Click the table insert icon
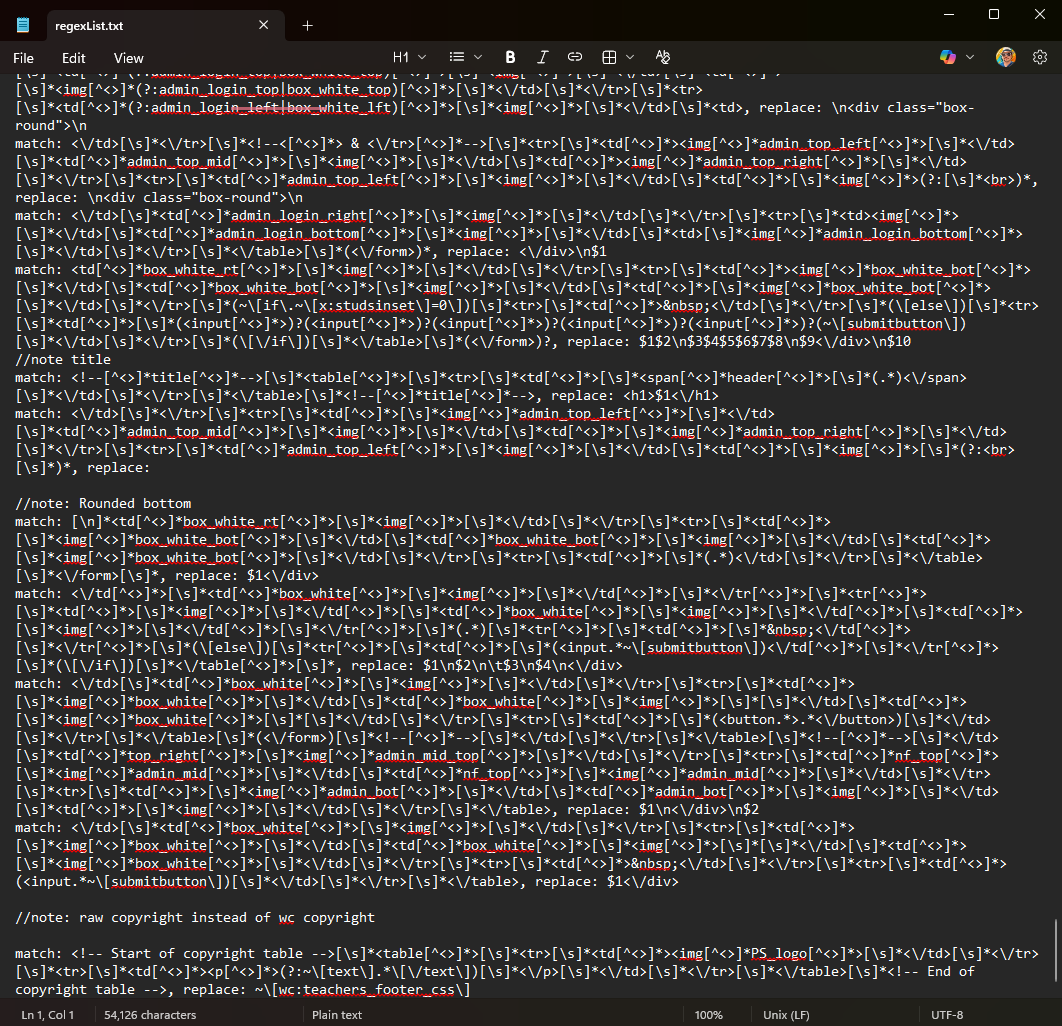This screenshot has width=1062, height=1026. click(609, 58)
